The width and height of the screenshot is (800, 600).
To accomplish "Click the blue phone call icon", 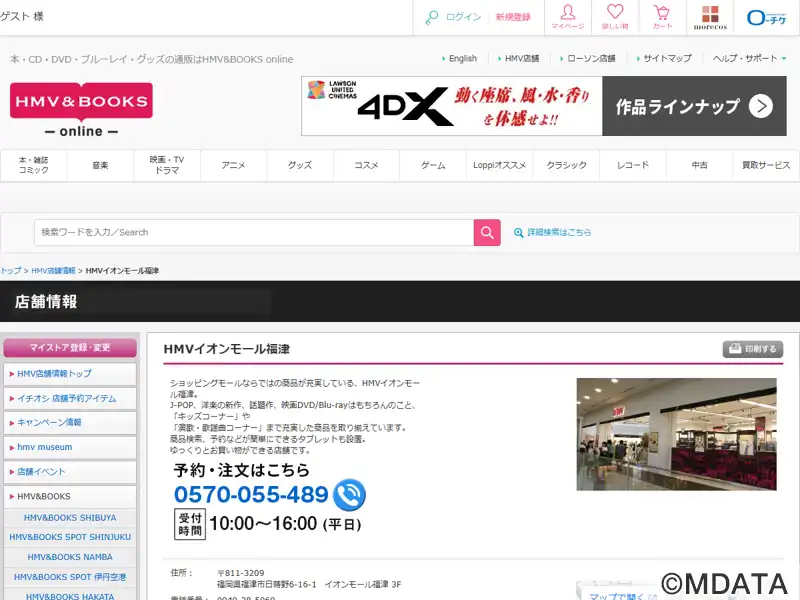I will pyautogui.click(x=349, y=495).
